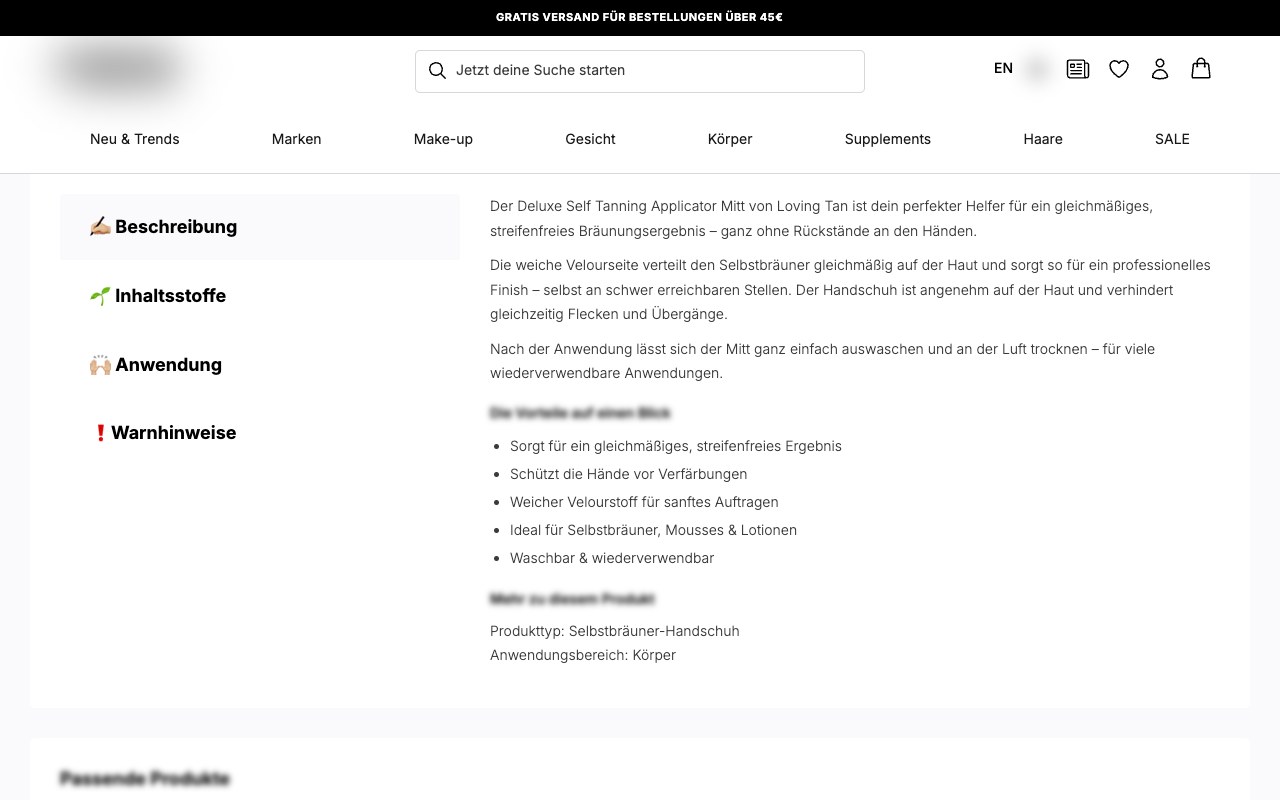Image resolution: width=1280 pixels, height=800 pixels.
Task: Click the bullet about 'streifenfreies Ergebnis'
Action: click(676, 446)
